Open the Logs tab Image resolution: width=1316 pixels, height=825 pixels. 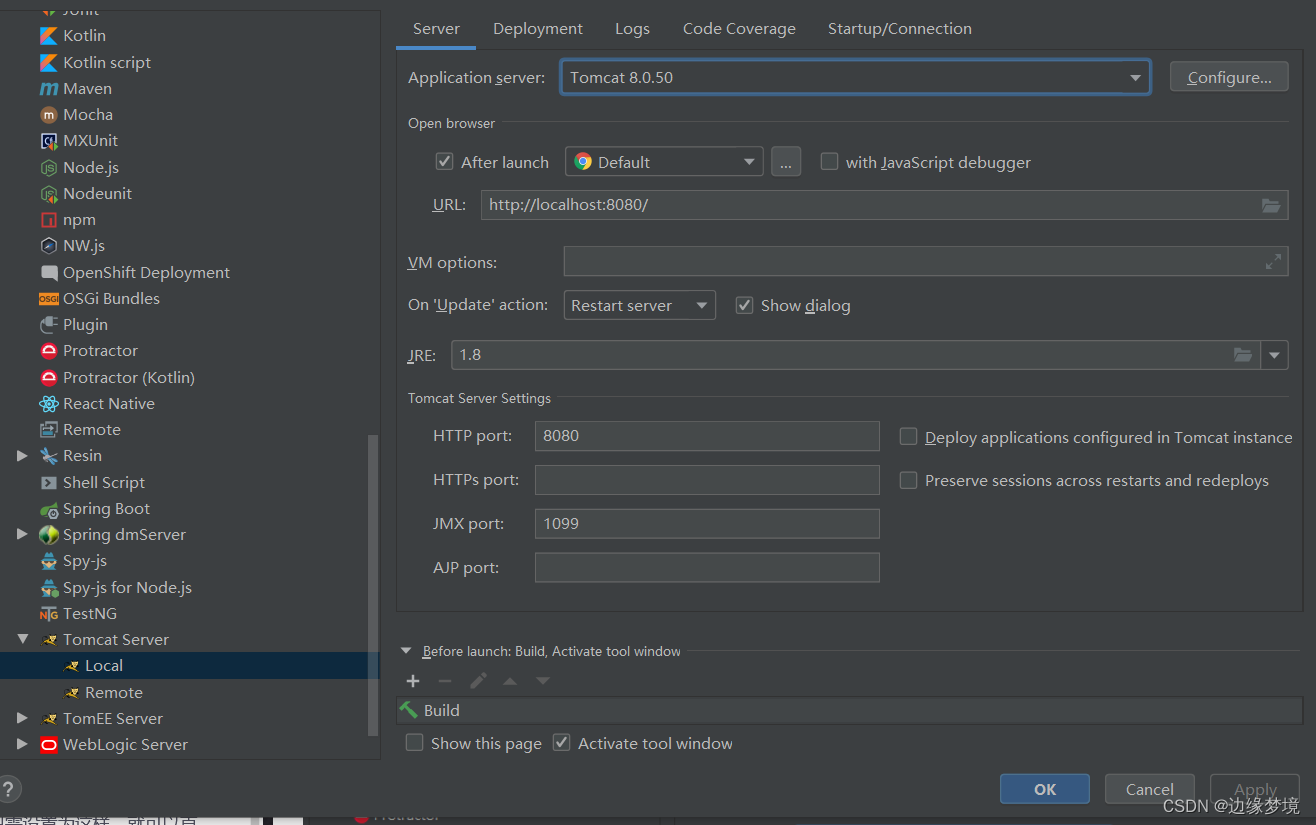632,29
